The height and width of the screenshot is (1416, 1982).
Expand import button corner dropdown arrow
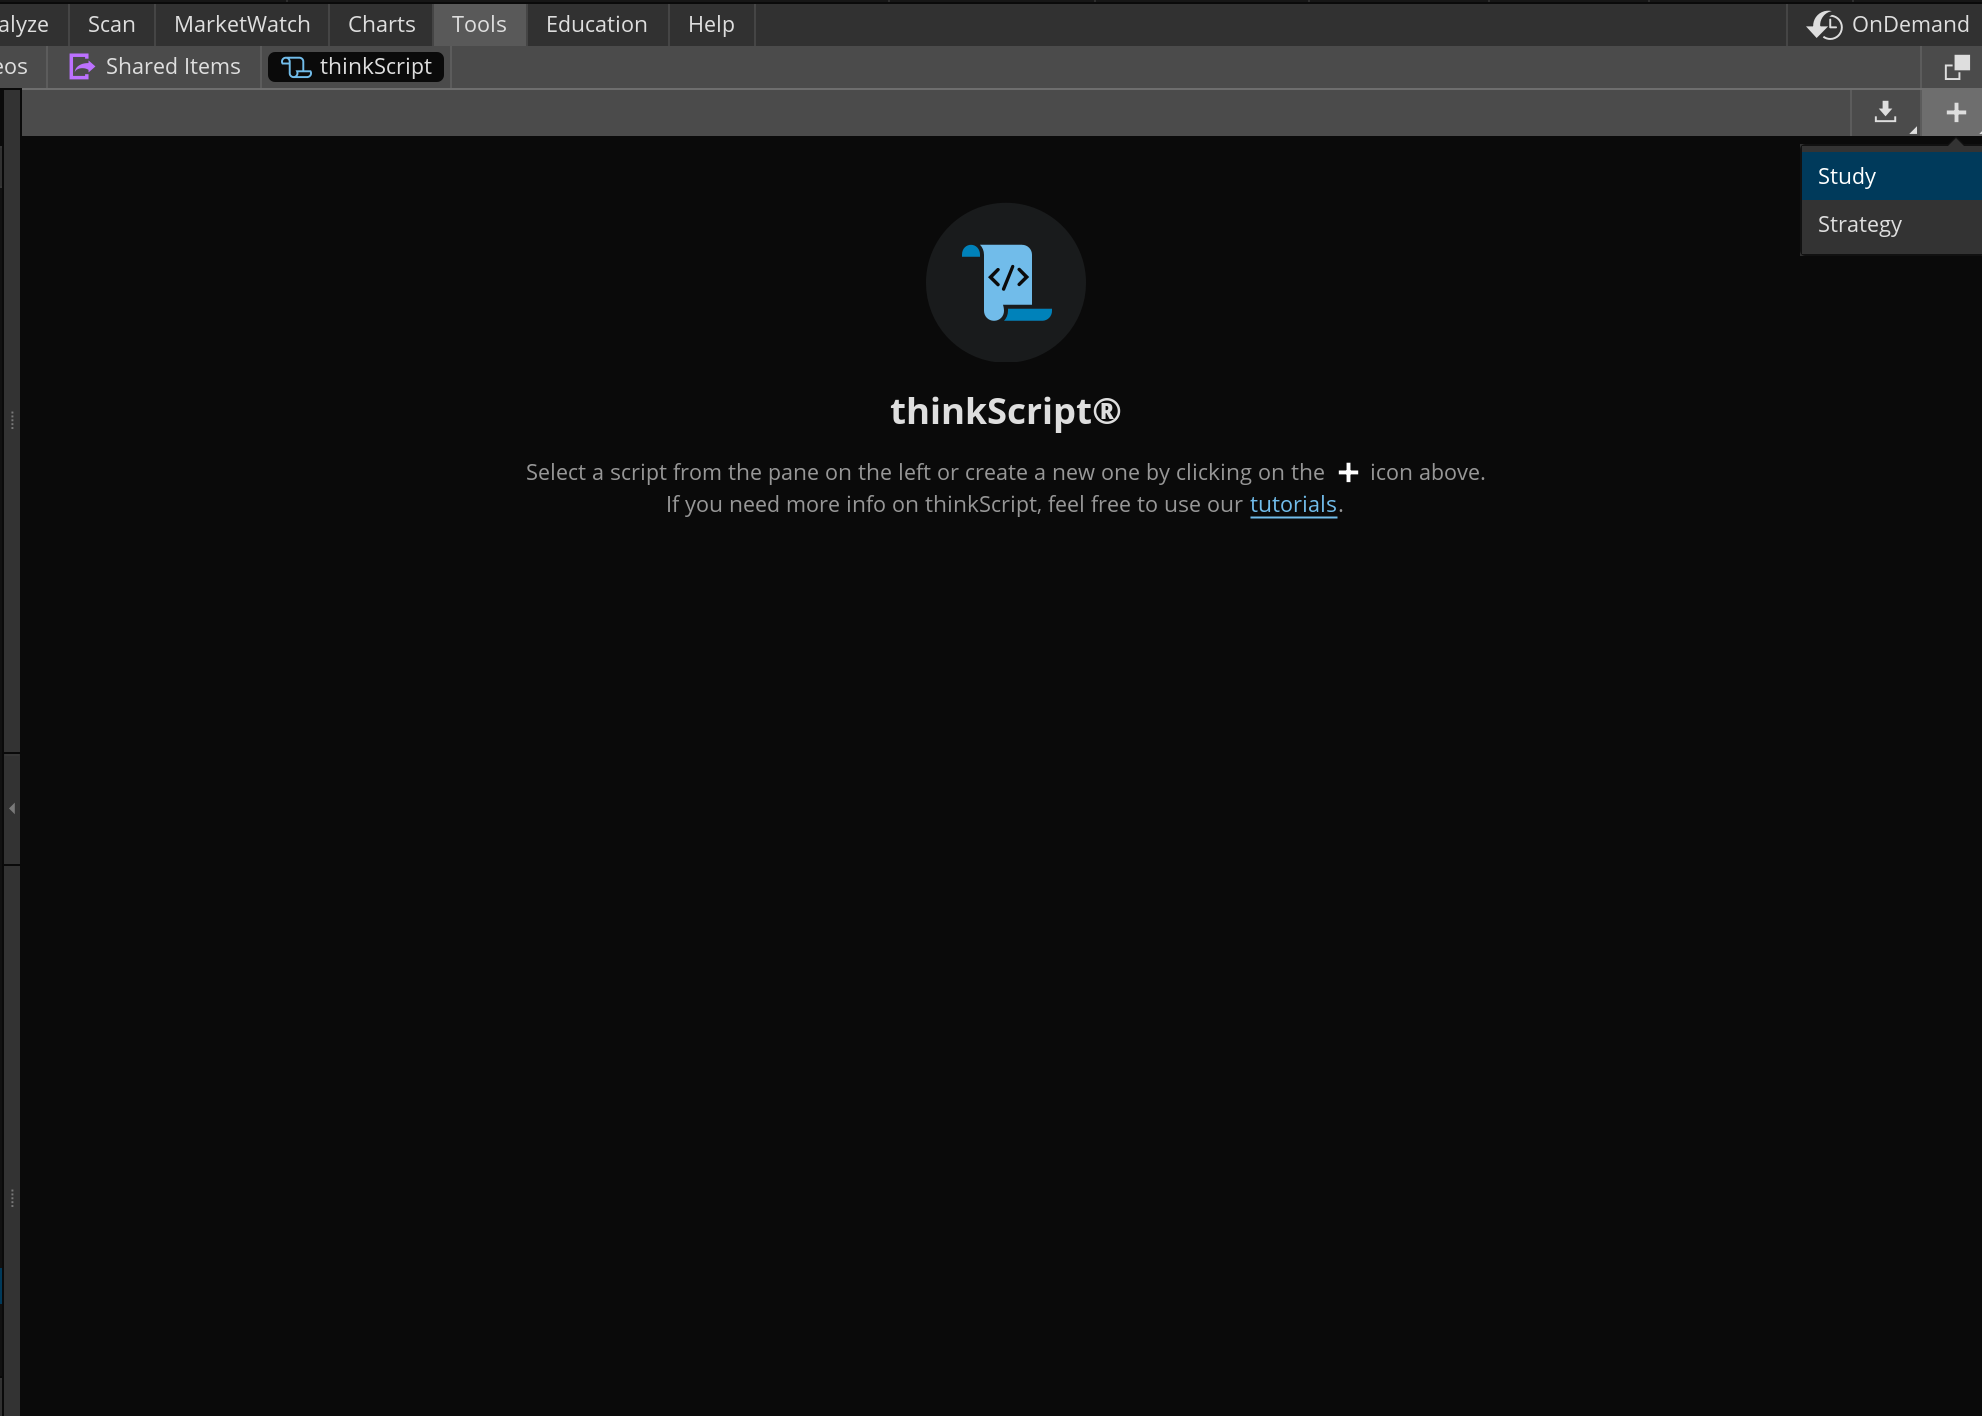pos(1912,130)
